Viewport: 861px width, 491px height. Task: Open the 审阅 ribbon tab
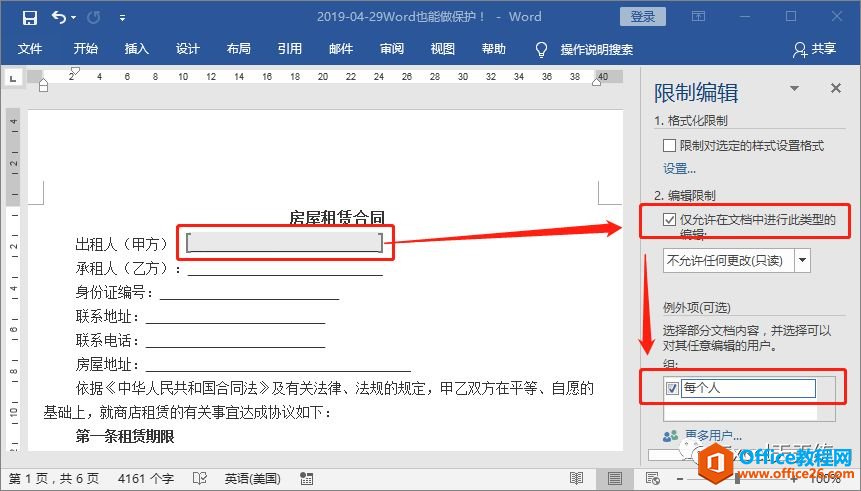[x=392, y=49]
